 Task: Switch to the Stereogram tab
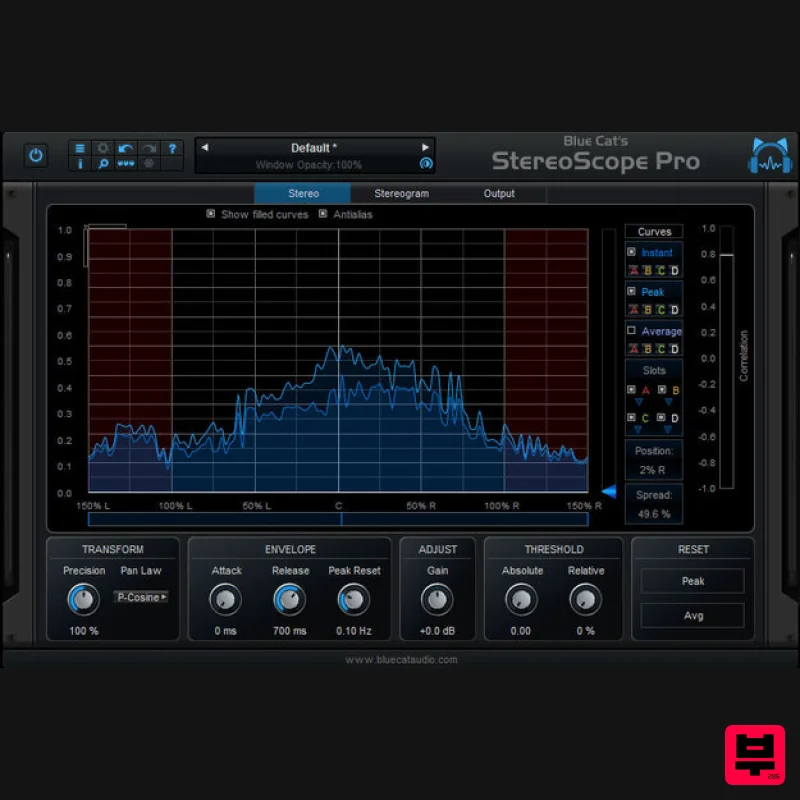coord(401,193)
